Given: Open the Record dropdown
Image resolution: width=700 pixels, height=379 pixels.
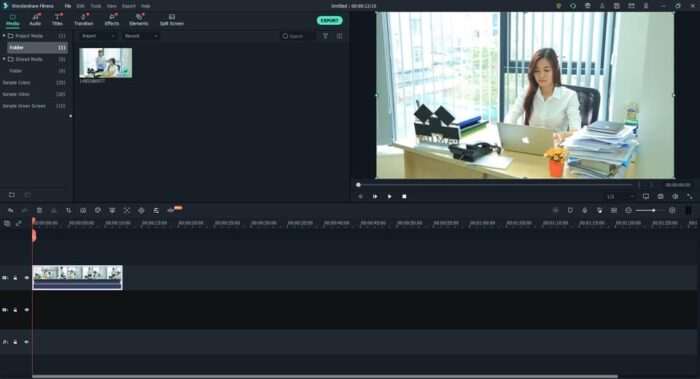Looking at the screenshot, I should click(x=141, y=36).
